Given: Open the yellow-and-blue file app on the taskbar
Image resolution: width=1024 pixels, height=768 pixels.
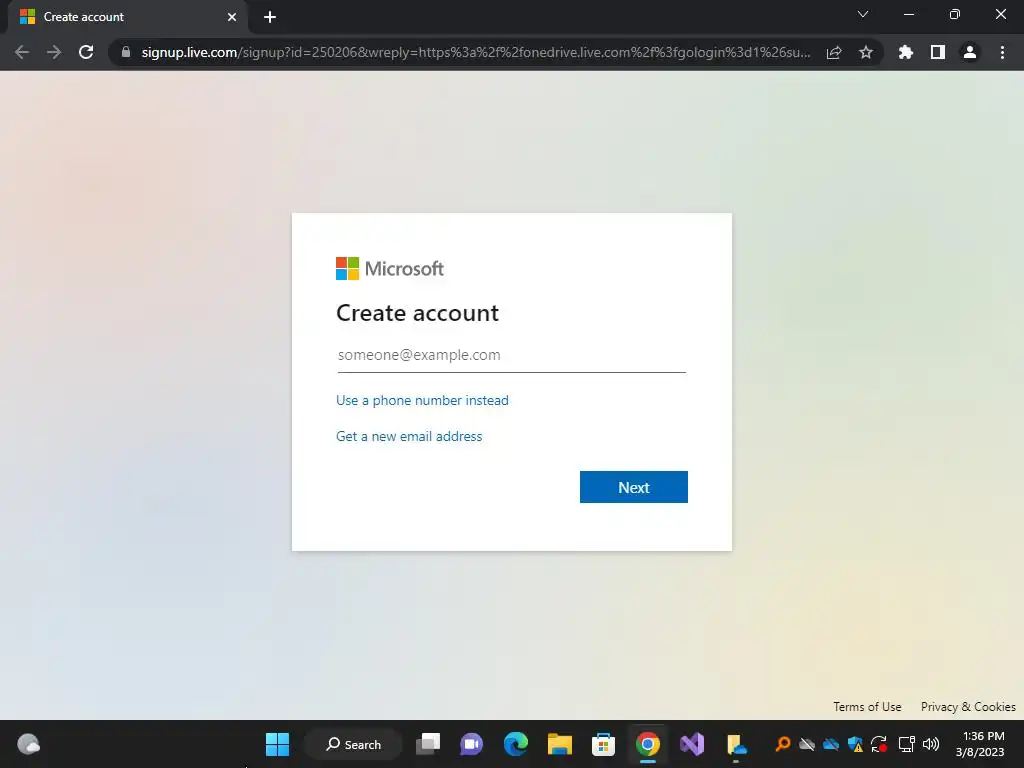Looking at the screenshot, I should pos(736,744).
